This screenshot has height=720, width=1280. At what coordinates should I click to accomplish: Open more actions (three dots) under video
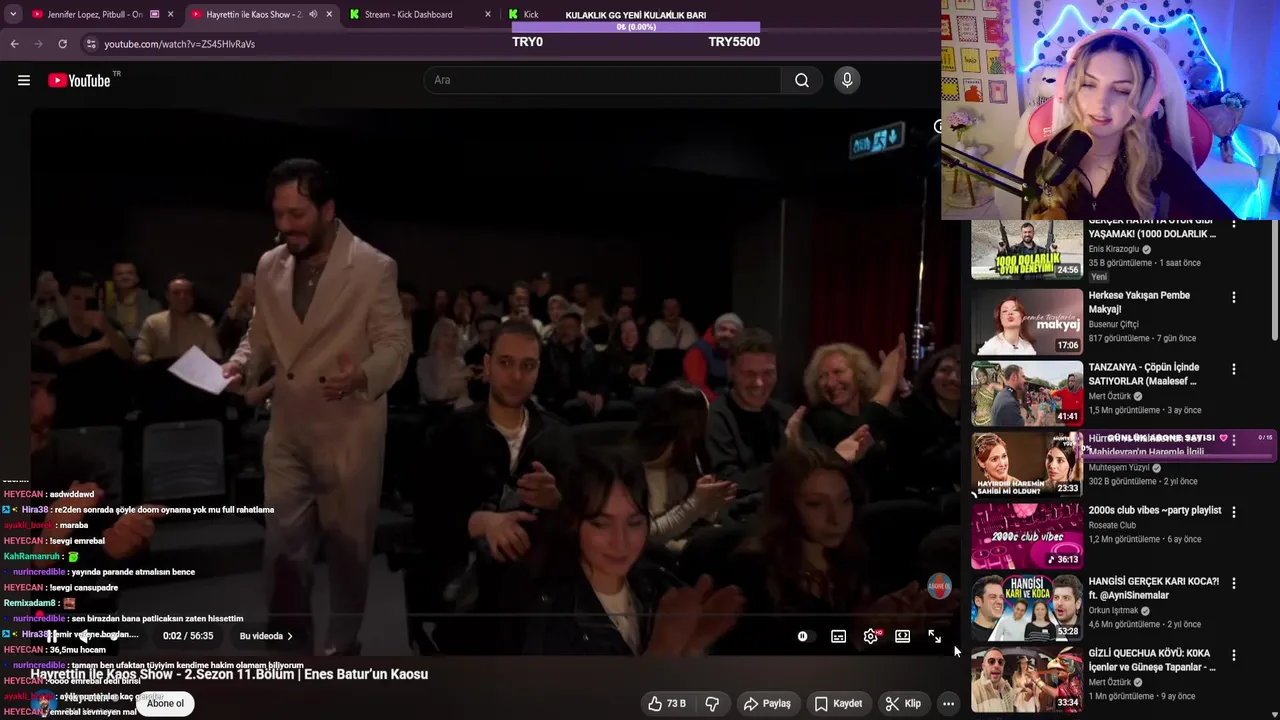[x=948, y=703]
